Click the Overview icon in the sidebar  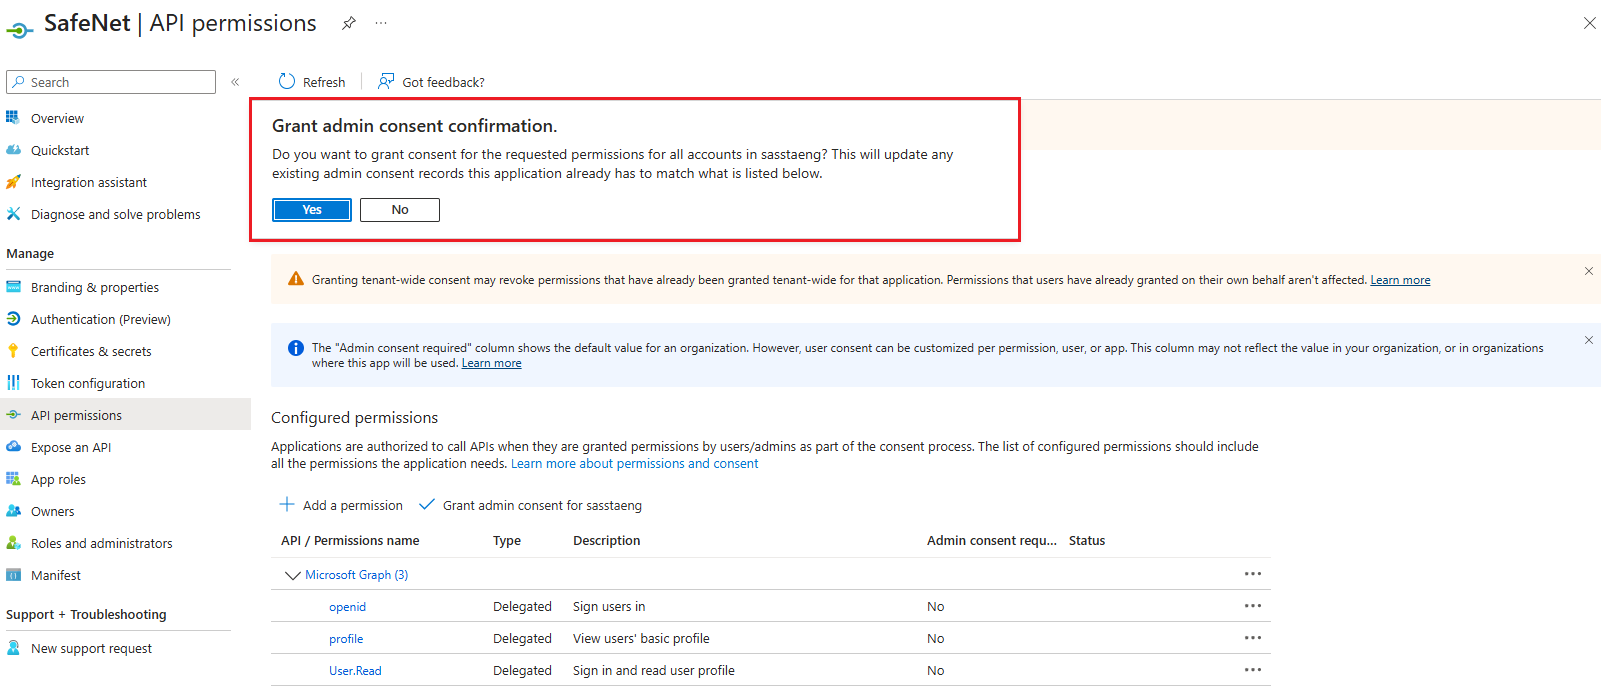13,118
